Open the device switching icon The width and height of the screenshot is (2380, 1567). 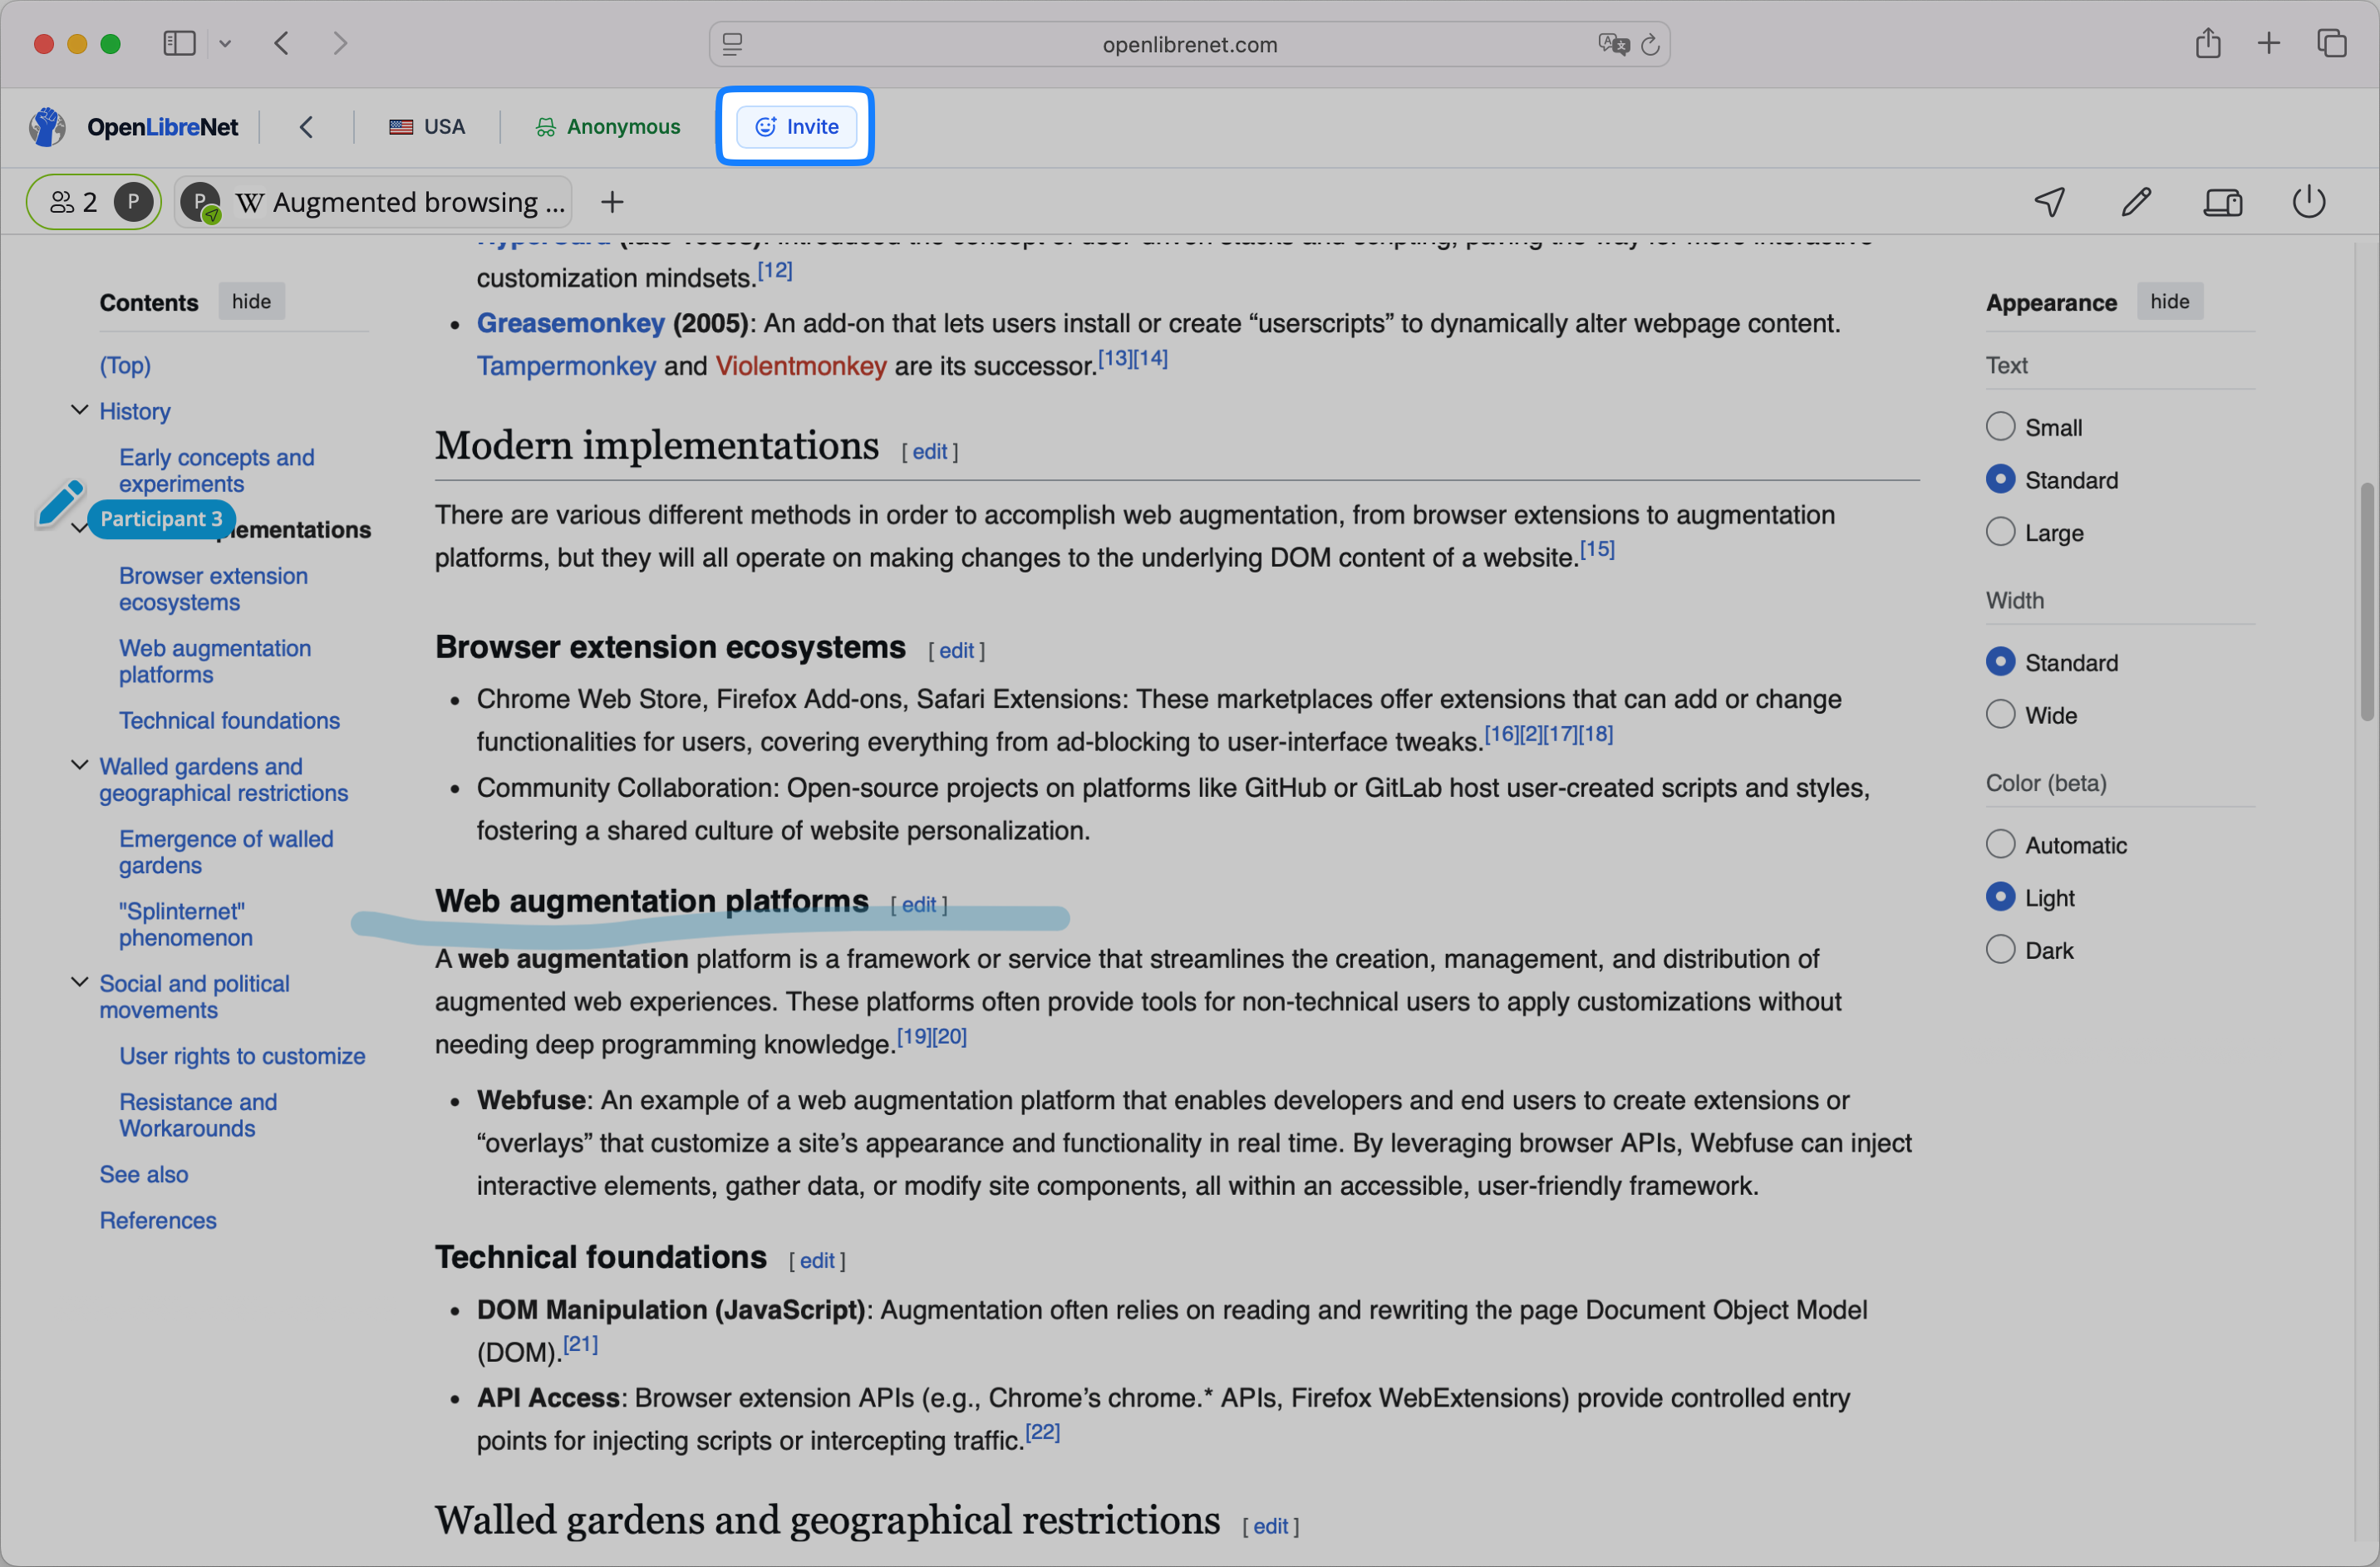(x=2223, y=201)
